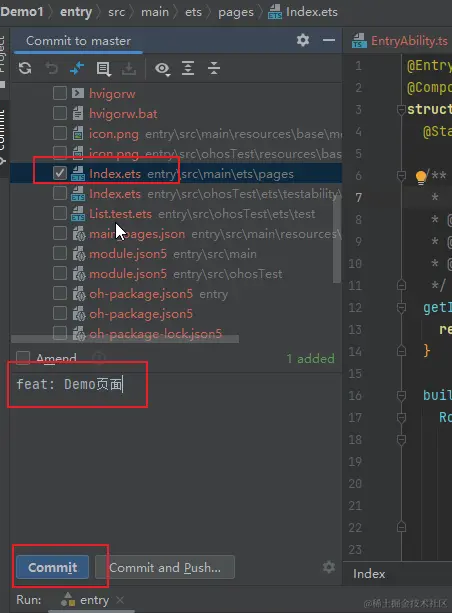Click the '1 added' status text
This screenshot has width=452, height=613.
[310, 358]
